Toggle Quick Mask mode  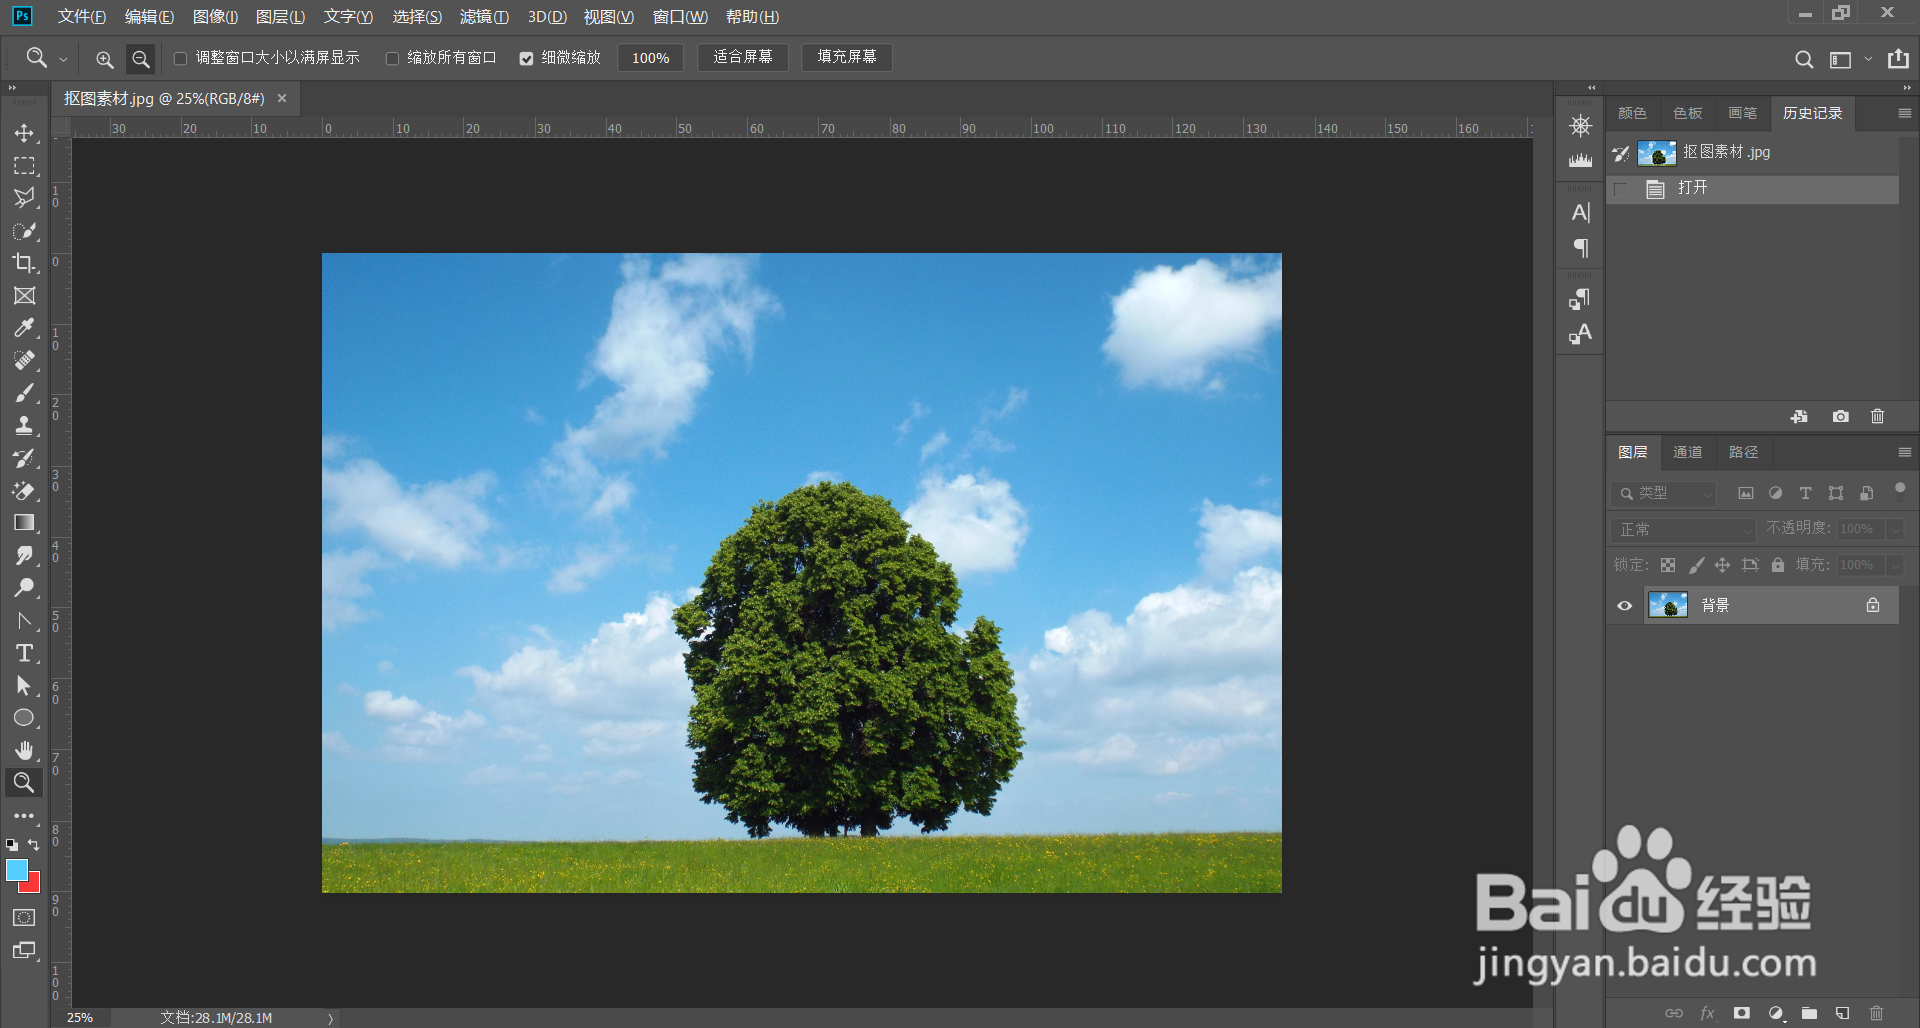(24, 917)
